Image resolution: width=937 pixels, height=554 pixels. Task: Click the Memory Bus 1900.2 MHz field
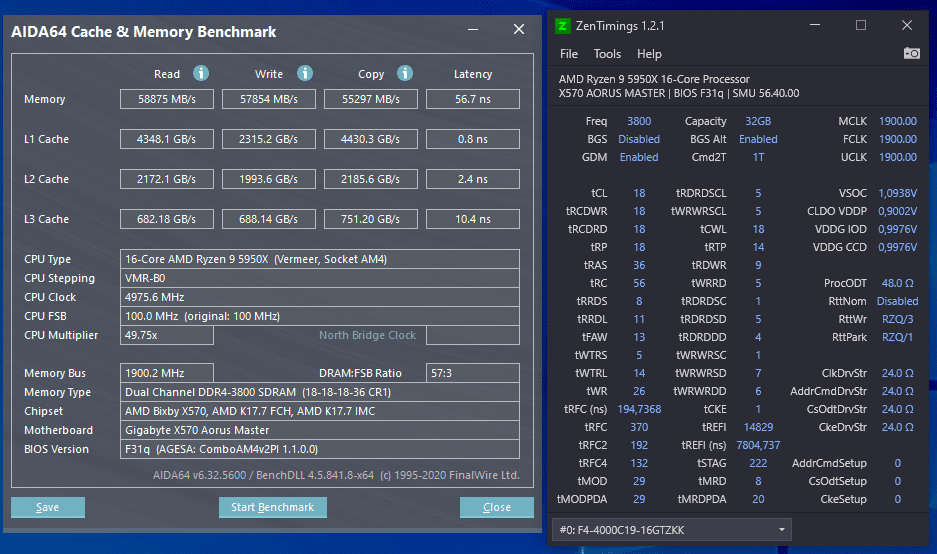click(167, 373)
